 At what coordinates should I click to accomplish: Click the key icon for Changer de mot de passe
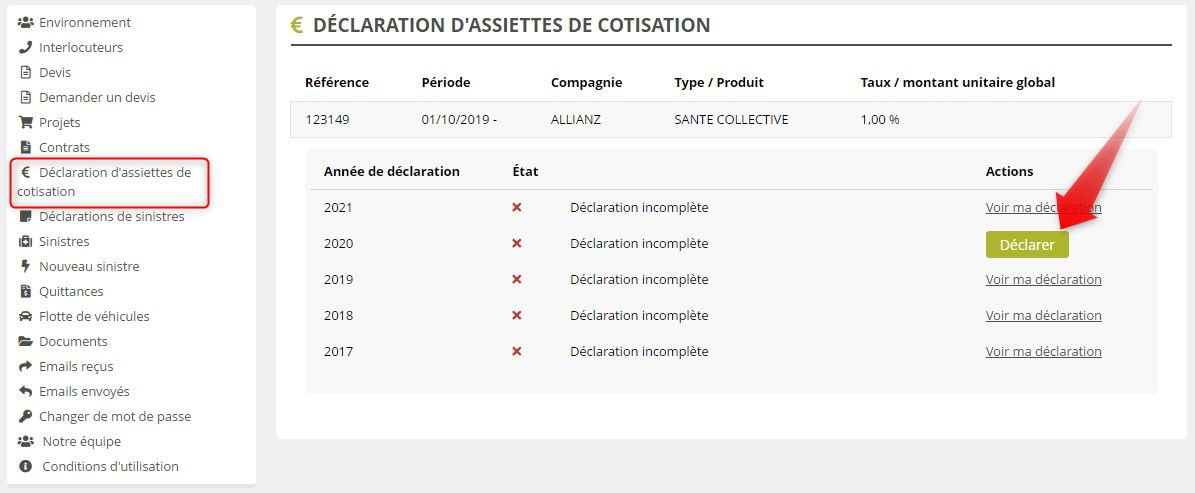click(26, 417)
